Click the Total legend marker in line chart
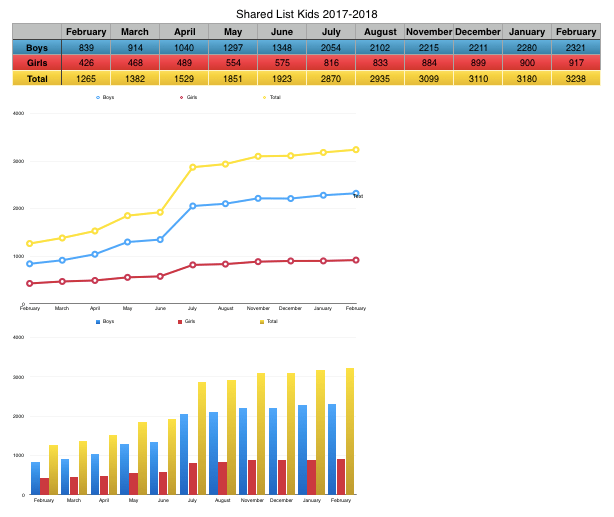Viewport: 614px width, 517px height. [264, 97]
